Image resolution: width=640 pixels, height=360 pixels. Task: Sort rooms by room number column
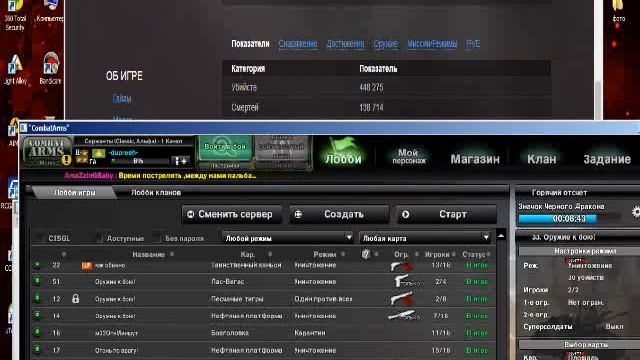pyautogui.click(x=64, y=254)
